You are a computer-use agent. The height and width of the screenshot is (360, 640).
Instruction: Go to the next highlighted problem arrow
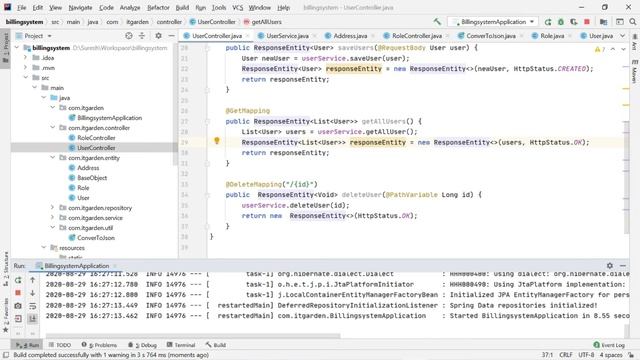[623, 49]
